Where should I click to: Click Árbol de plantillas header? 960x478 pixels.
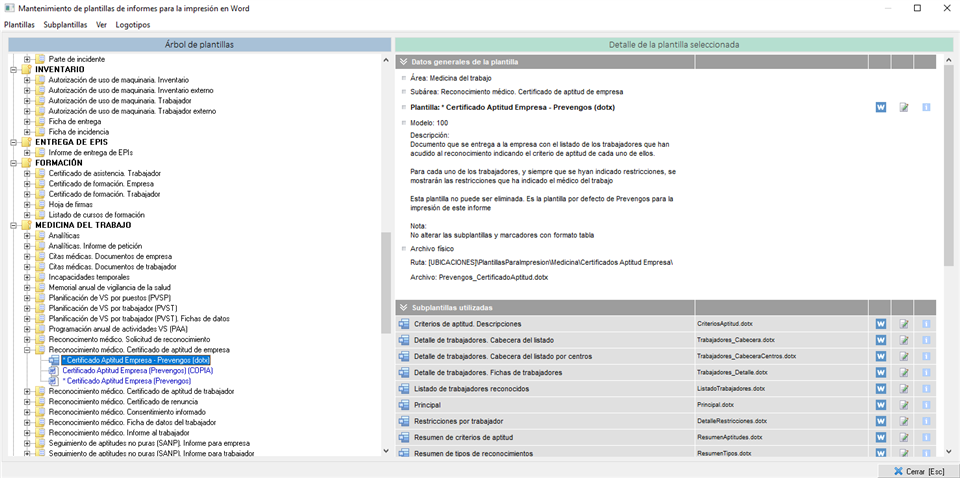pyautogui.click(x=200, y=45)
